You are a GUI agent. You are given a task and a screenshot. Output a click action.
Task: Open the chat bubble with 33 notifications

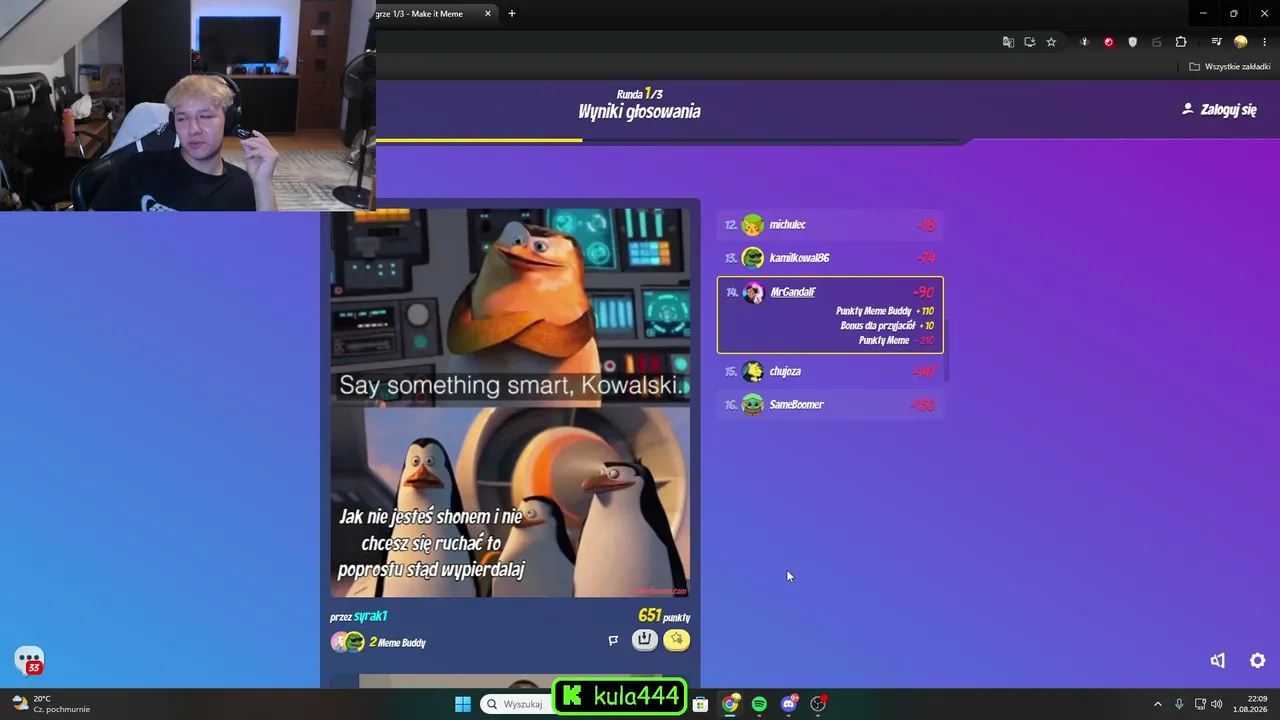click(x=29, y=661)
